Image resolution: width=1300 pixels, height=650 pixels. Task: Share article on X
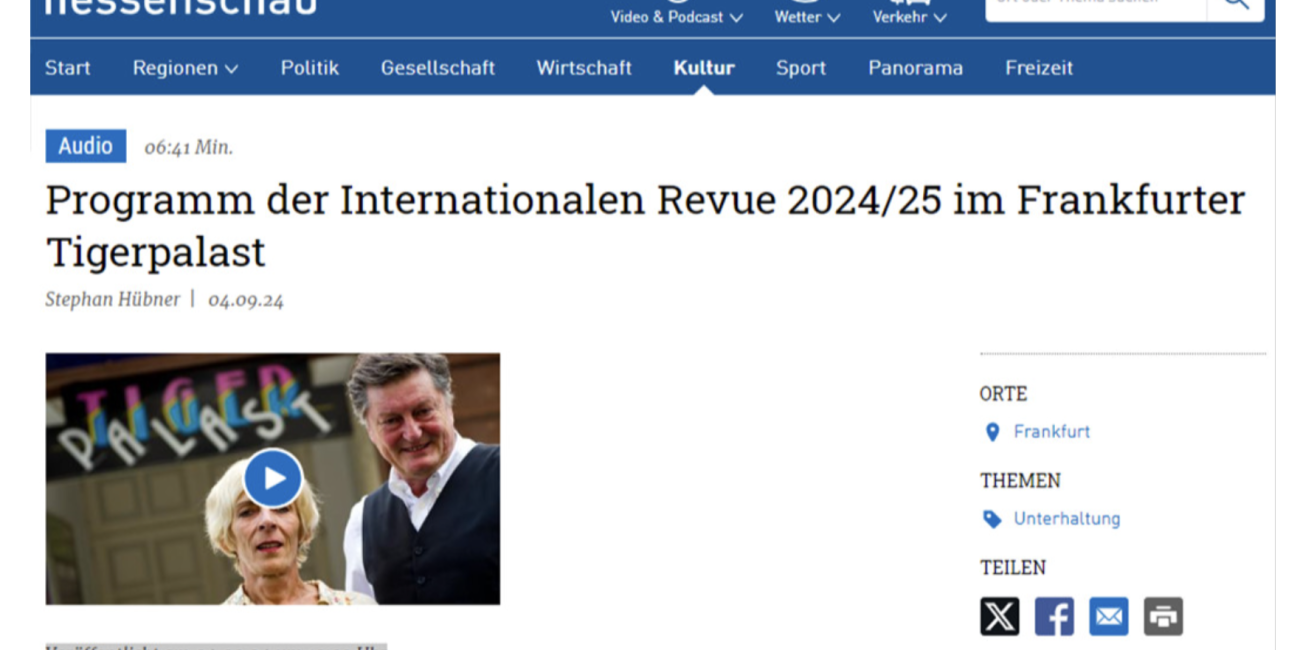tap(999, 616)
